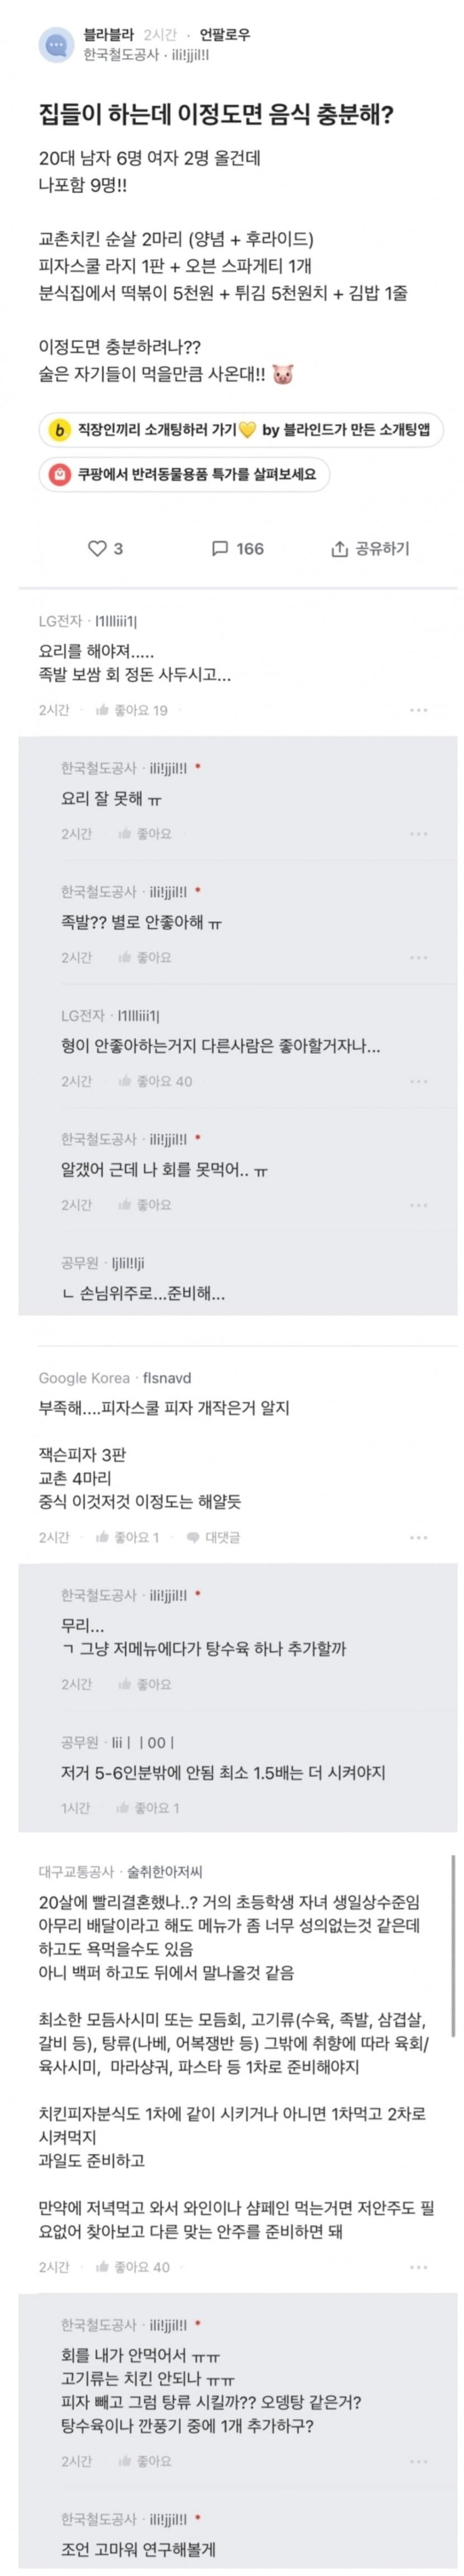Click the post author's profile avatar
The height and width of the screenshot is (2576, 464).
(56, 45)
